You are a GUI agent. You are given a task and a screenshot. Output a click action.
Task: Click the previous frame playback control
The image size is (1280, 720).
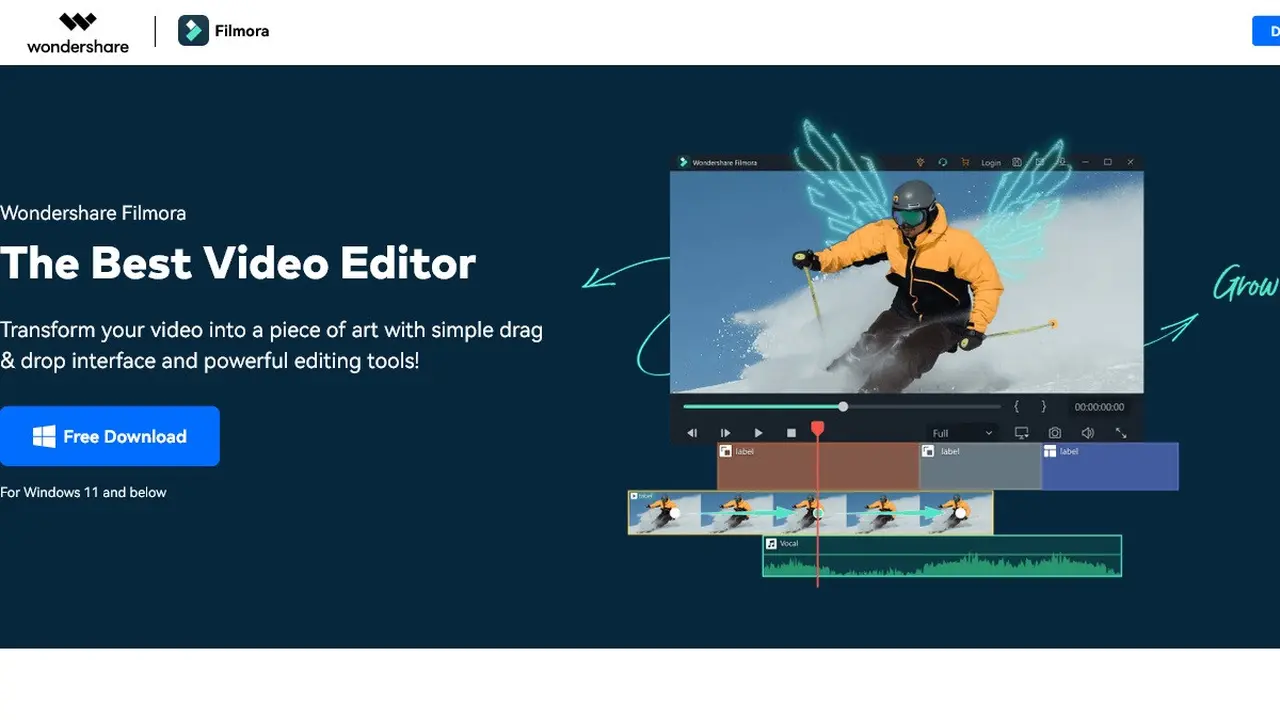tap(692, 432)
